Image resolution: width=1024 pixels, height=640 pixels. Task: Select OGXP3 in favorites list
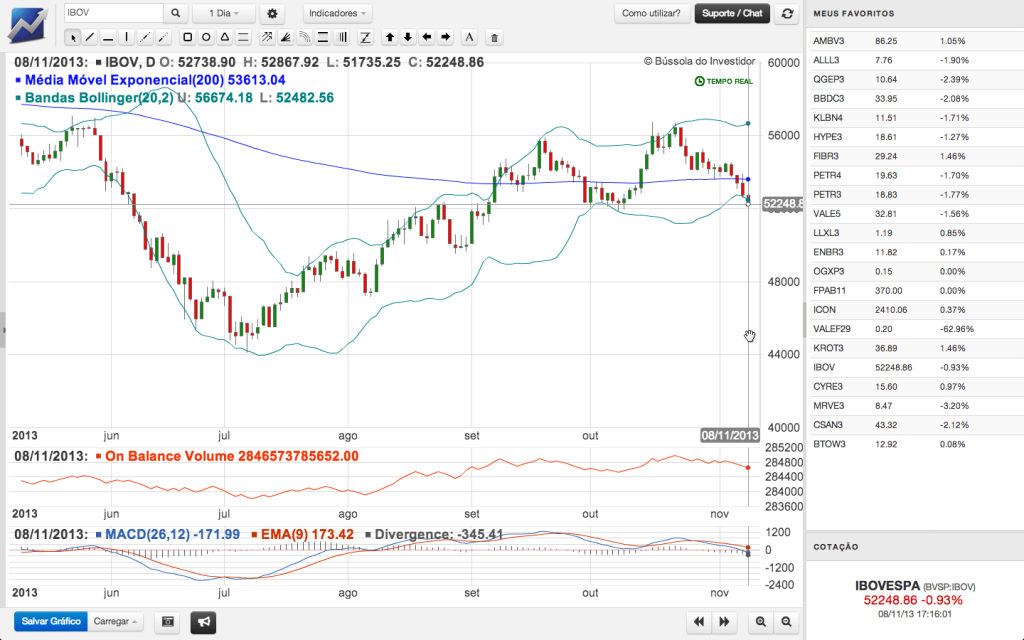point(915,271)
